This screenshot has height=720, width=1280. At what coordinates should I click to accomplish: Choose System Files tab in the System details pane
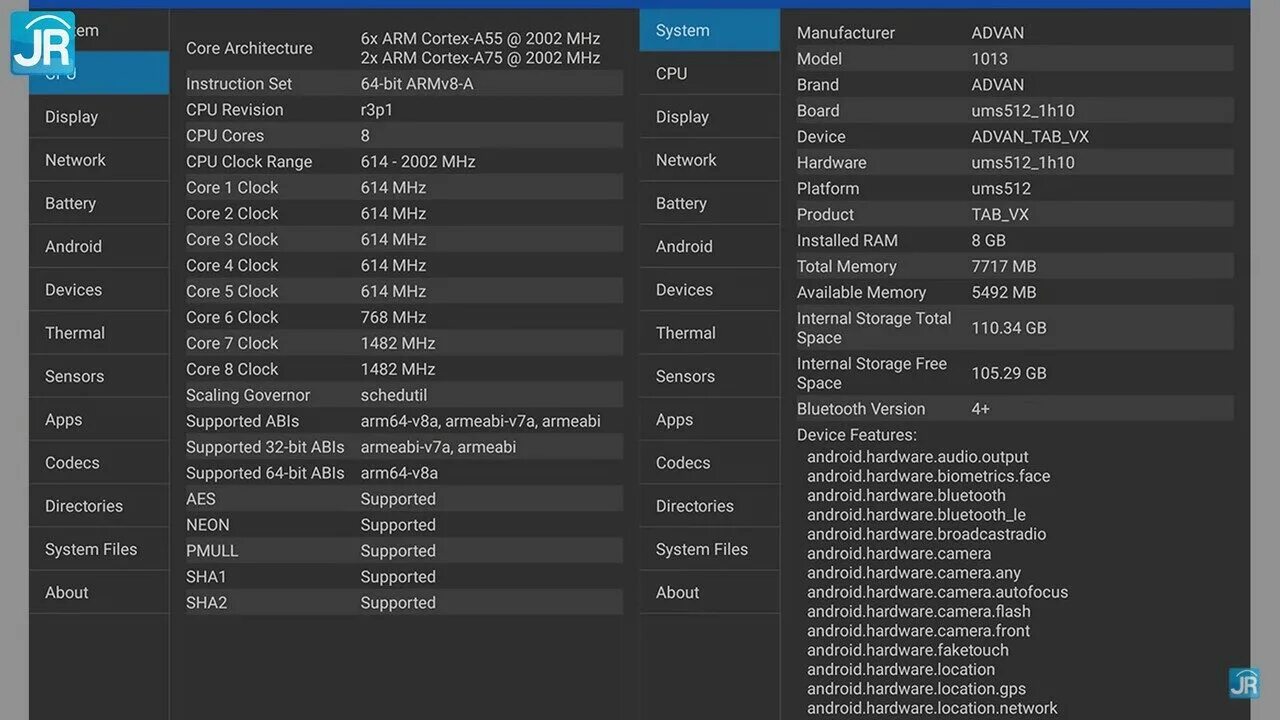pos(710,549)
